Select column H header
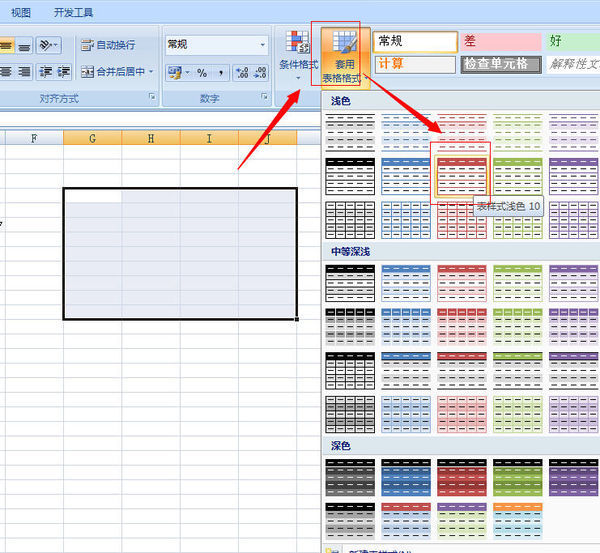The image size is (600, 553). click(x=150, y=138)
